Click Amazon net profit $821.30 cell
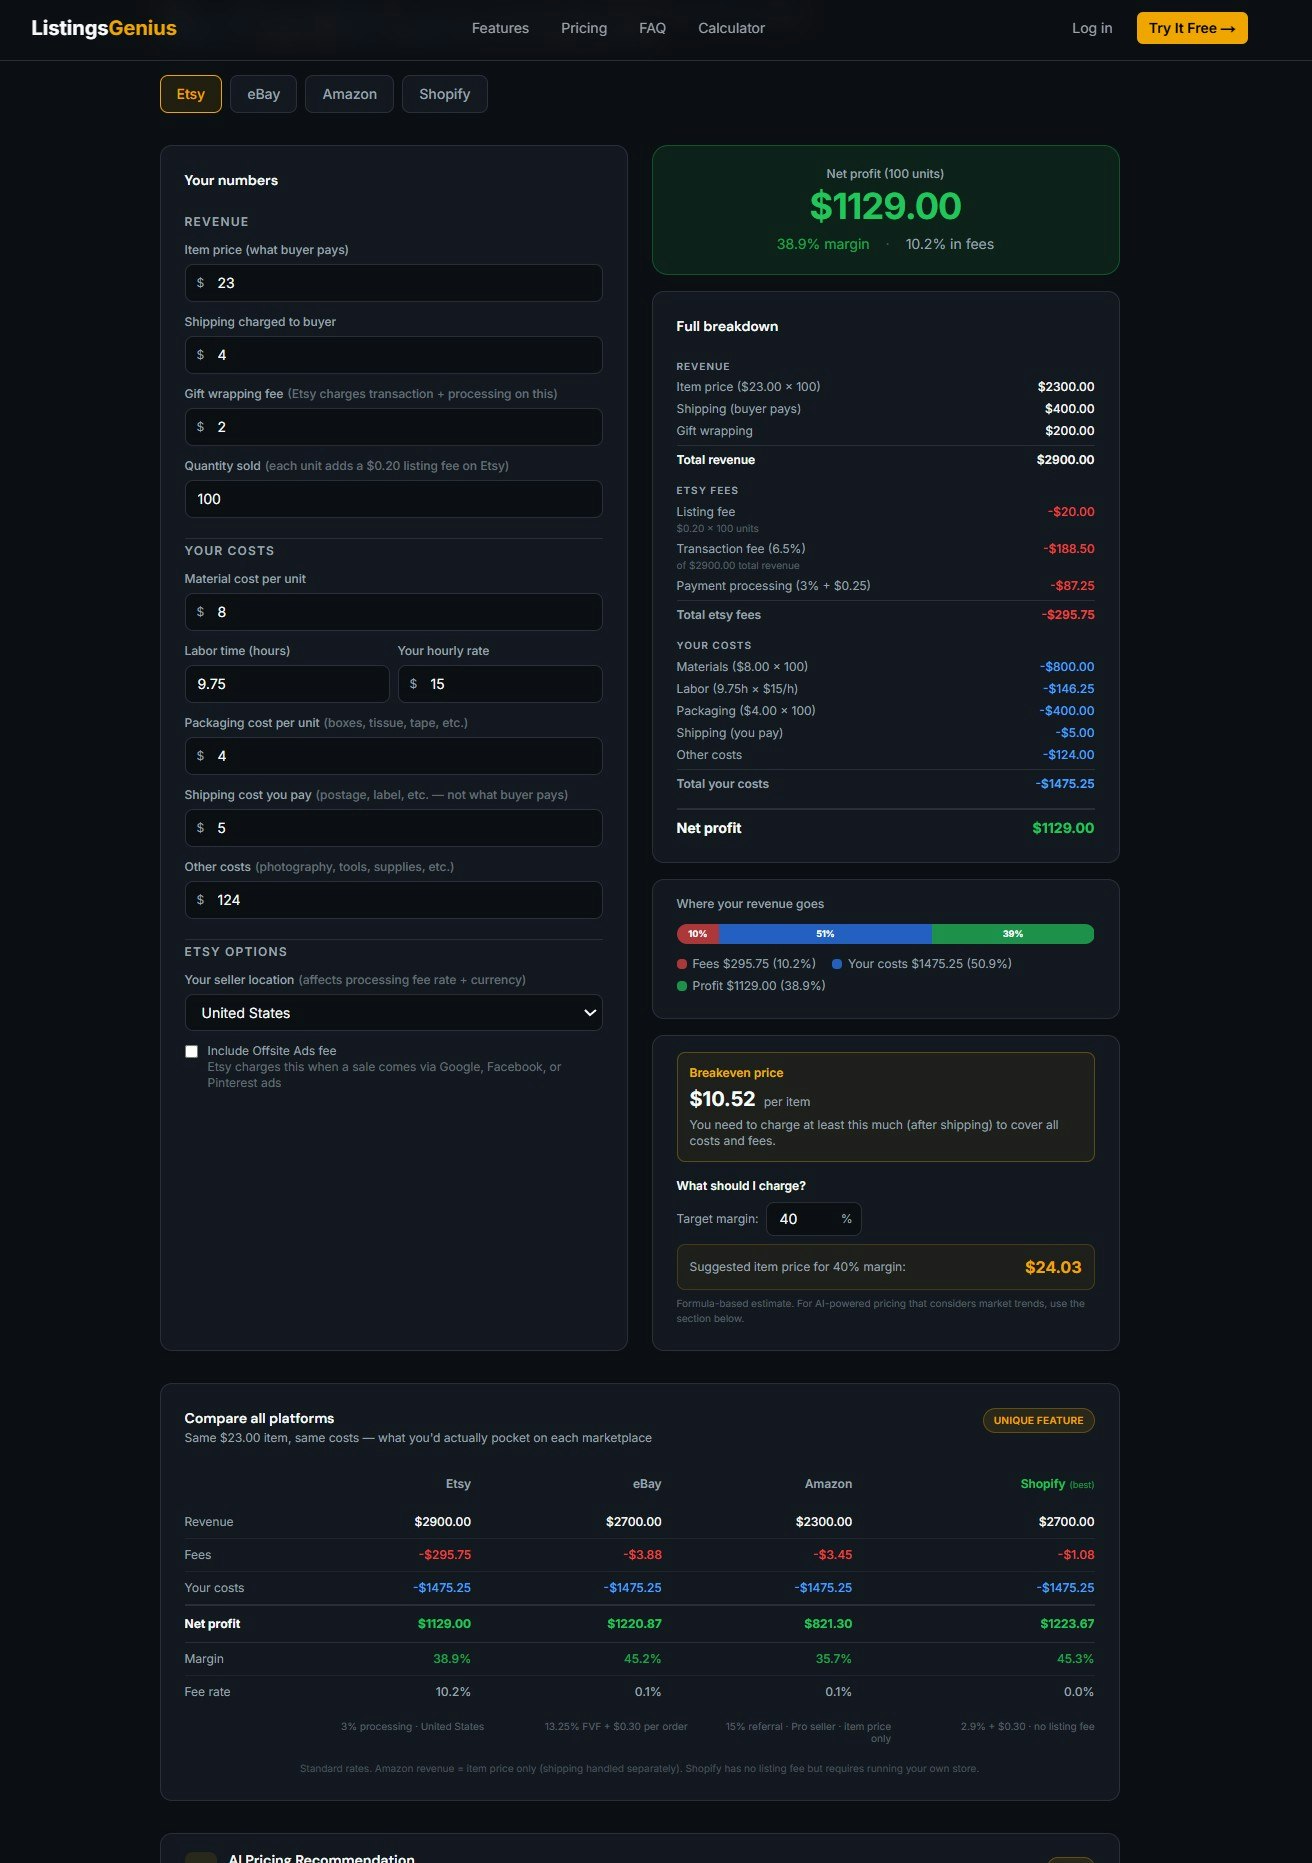 click(x=828, y=1624)
